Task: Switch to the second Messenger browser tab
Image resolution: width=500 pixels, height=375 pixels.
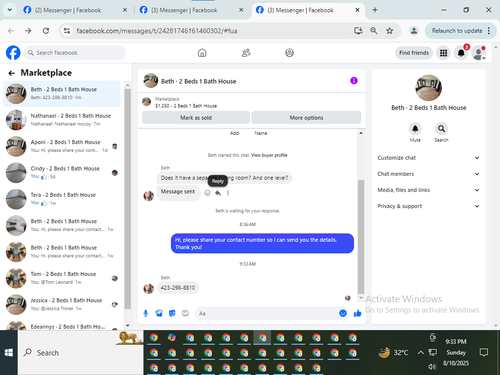Action: pos(191,10)
